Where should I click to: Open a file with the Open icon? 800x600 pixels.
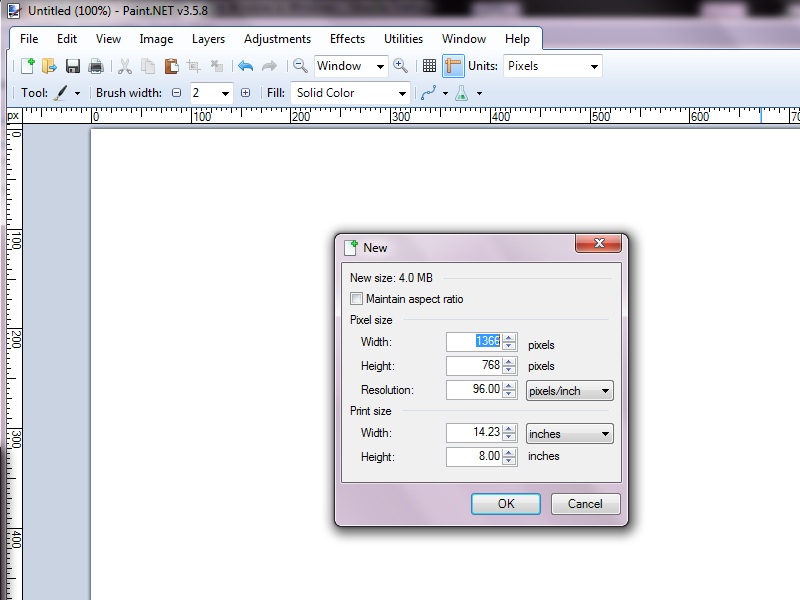pos(49,66)
